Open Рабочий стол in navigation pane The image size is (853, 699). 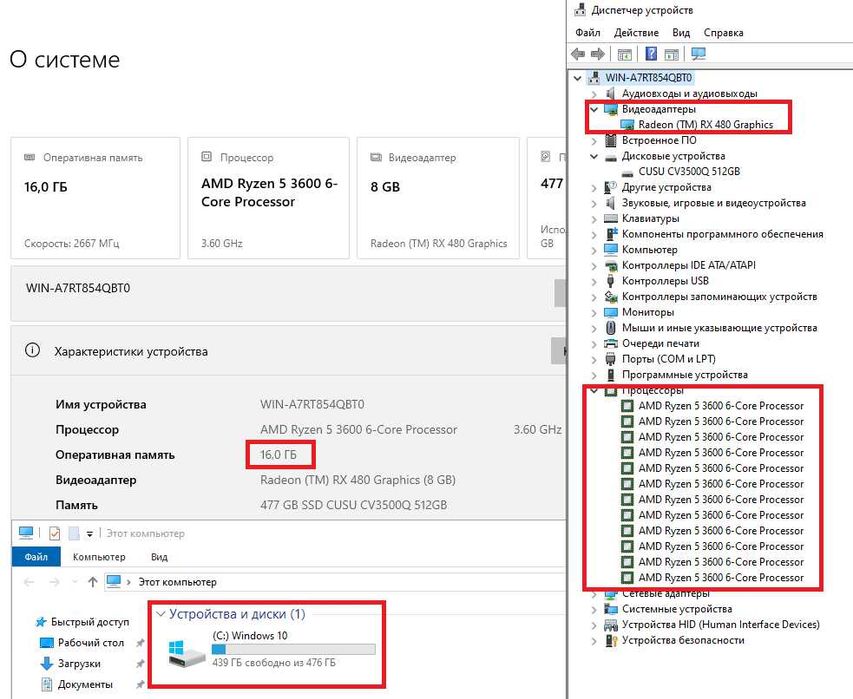click(91, 643)
